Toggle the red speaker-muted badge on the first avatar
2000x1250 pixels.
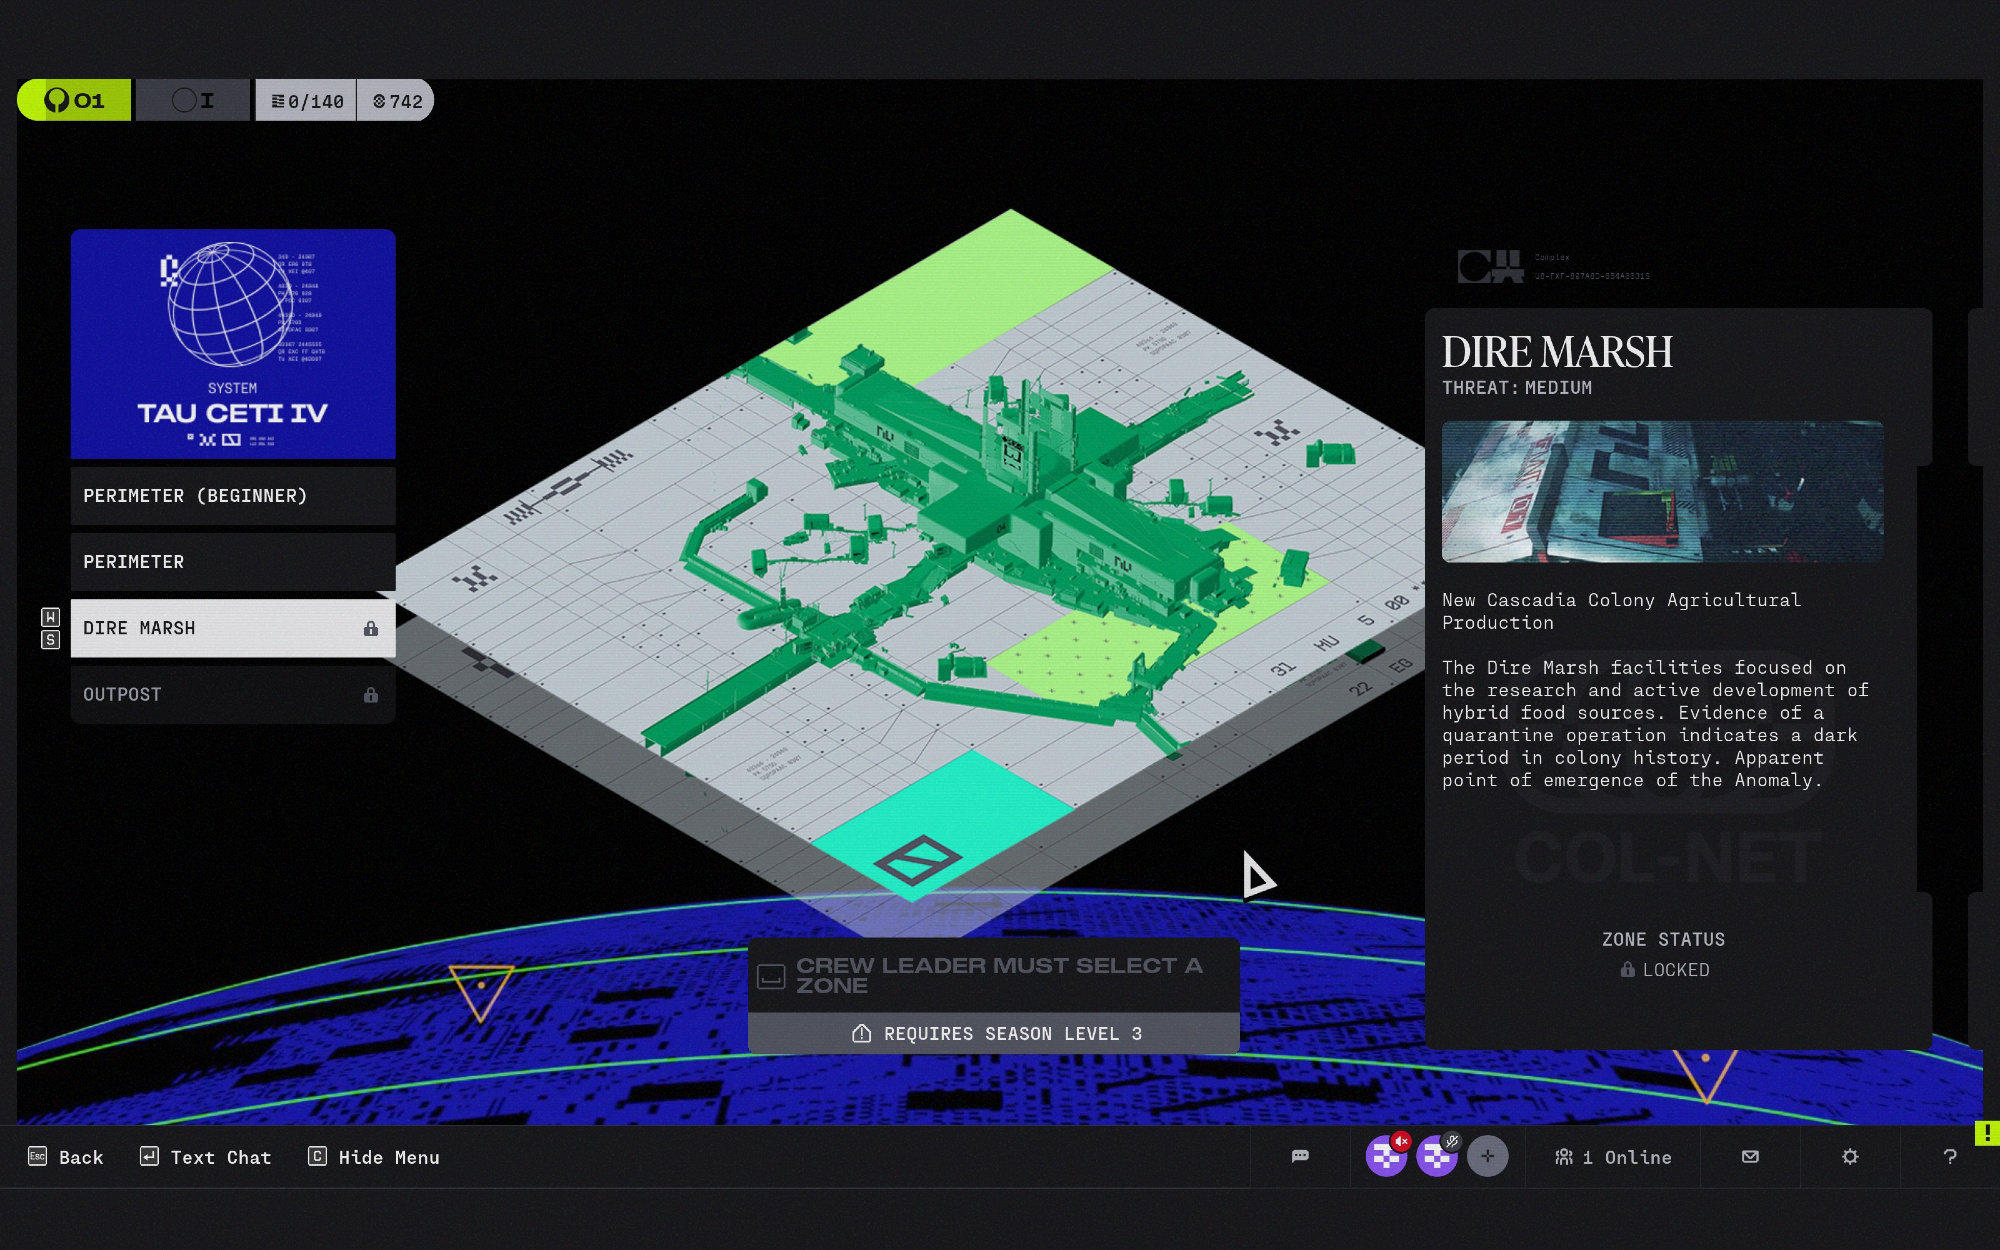point(1402,1141)
